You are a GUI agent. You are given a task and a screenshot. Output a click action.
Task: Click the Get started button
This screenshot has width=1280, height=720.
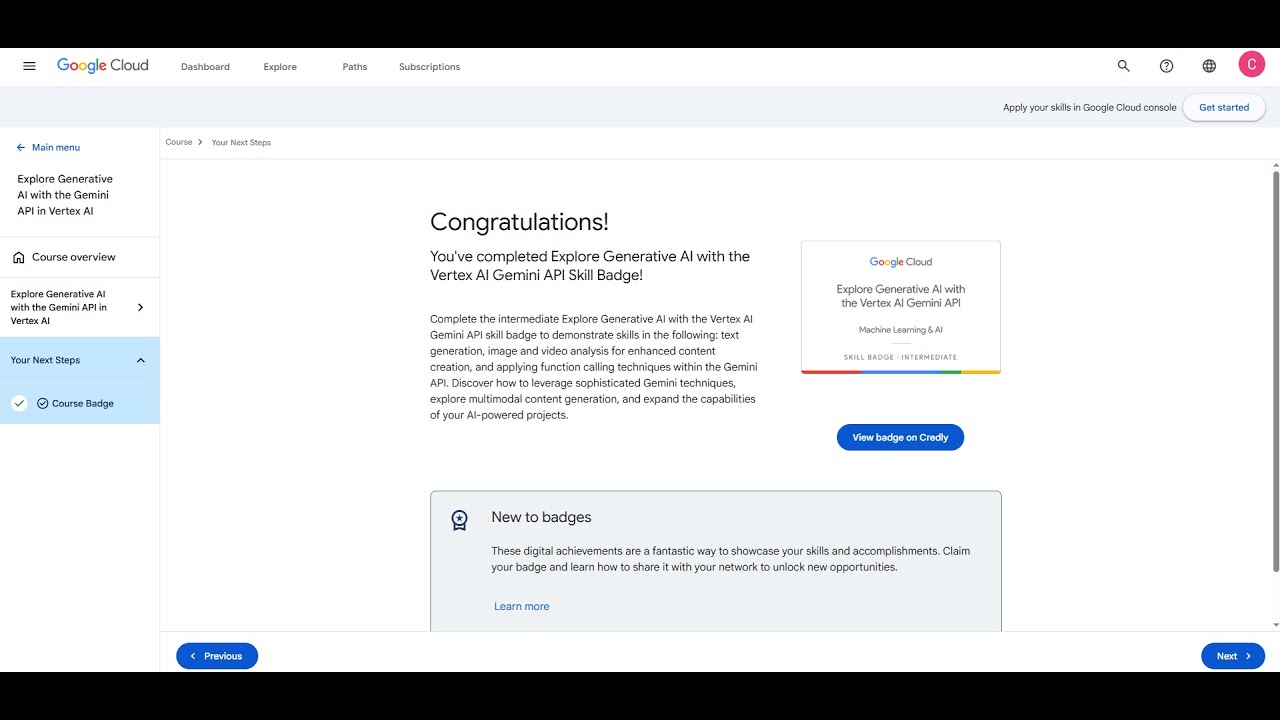click(x=1224, y=107)
